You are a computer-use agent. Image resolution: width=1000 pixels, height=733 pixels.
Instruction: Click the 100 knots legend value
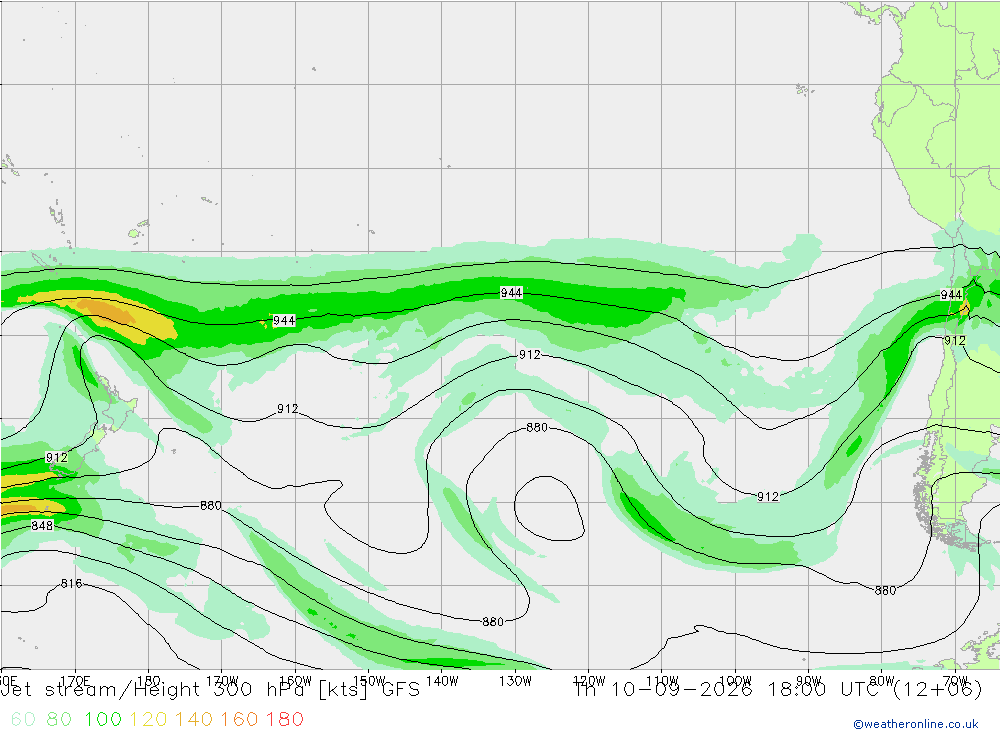103,720
